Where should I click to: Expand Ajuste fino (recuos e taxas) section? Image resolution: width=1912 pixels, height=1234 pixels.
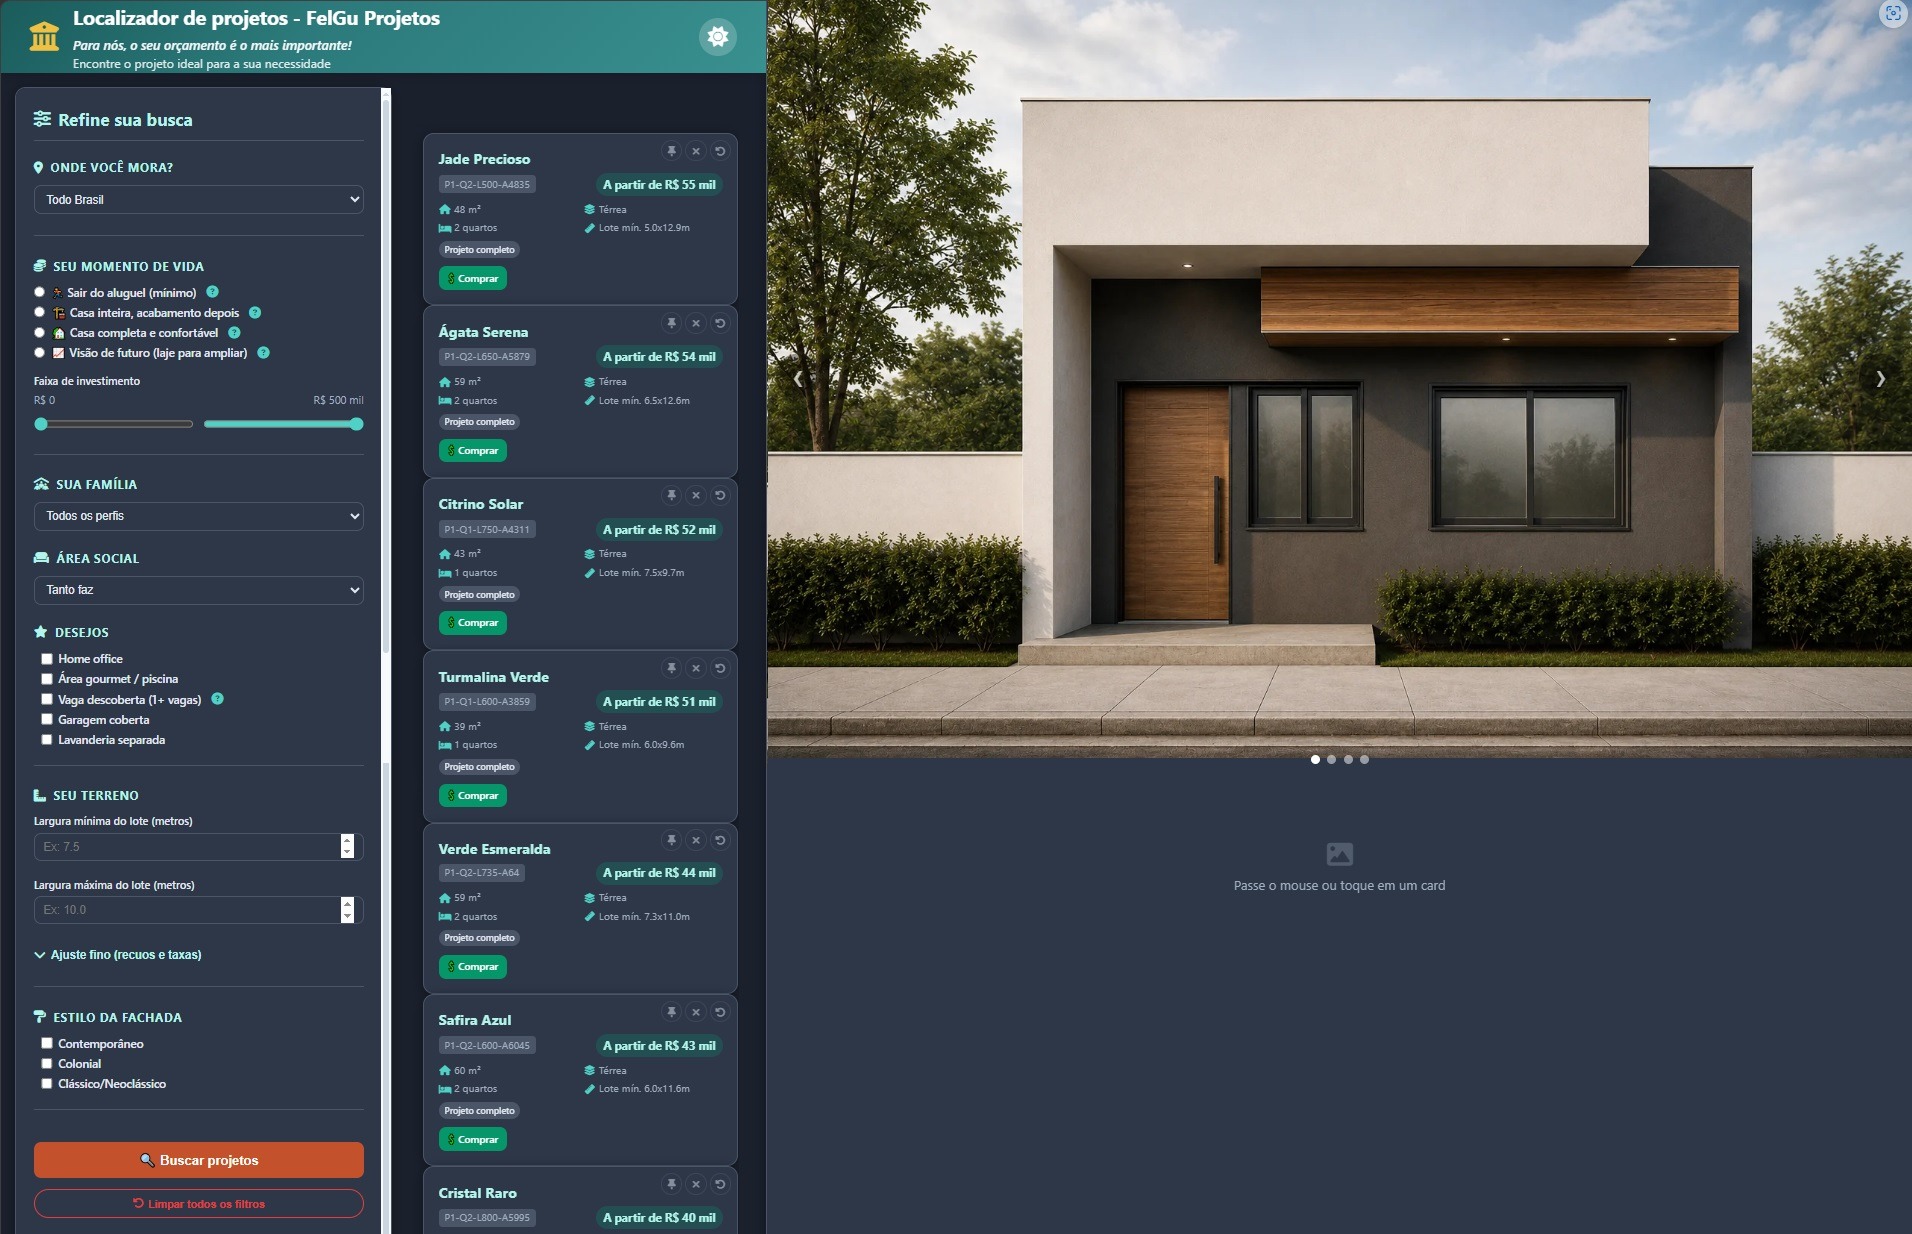(118, 955)
